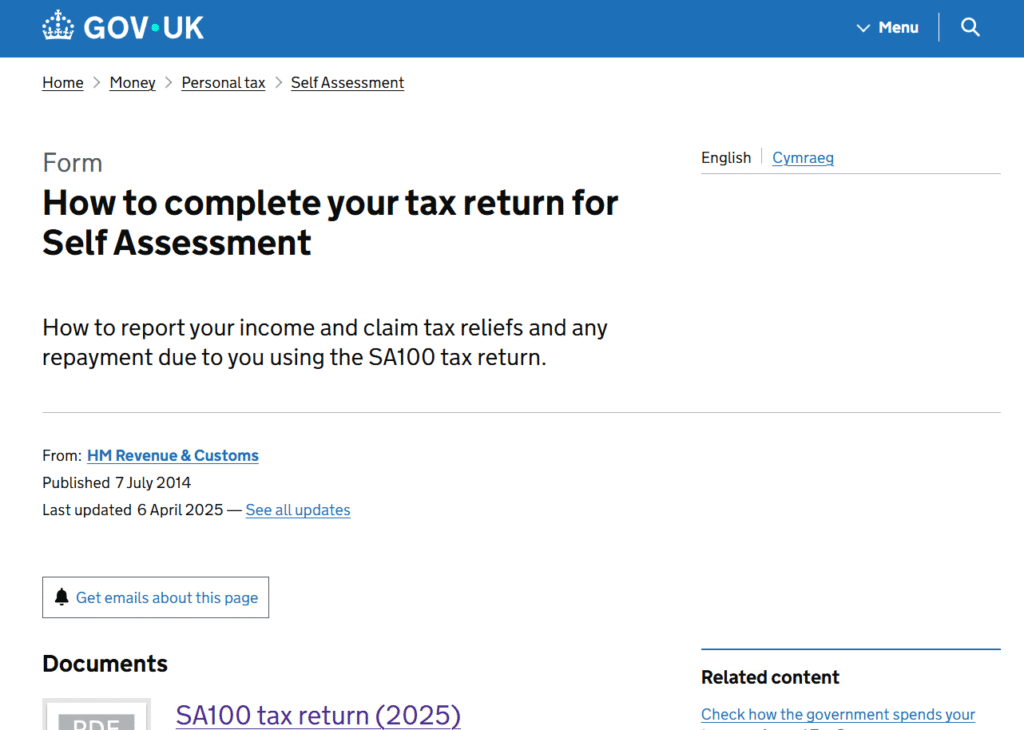Go to Home breadcrumb
This screenshot has width=1024, height=730.
pos(63,83)
